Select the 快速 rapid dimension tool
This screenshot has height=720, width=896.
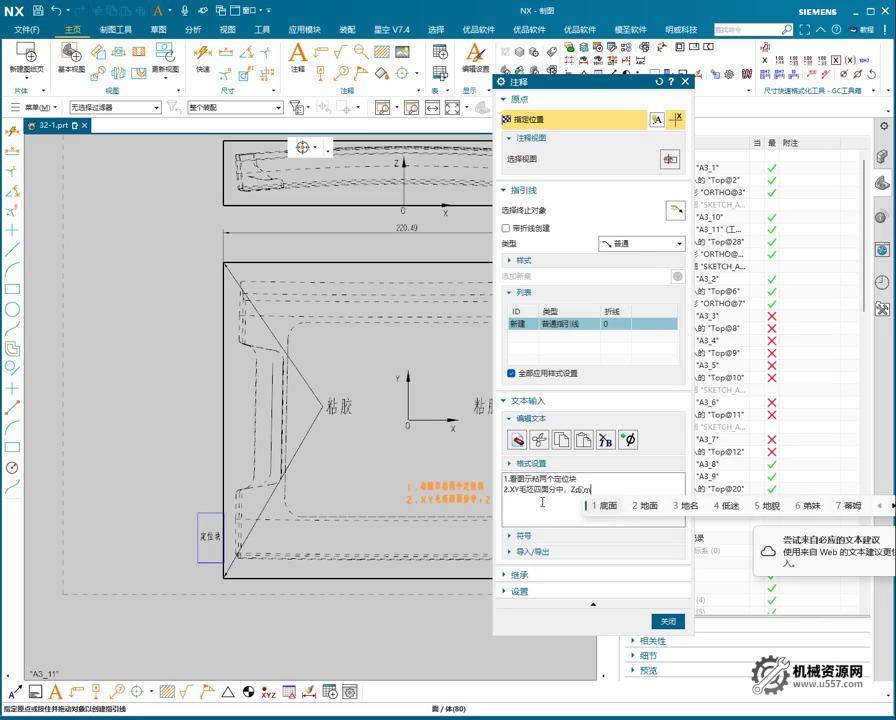pos(203,54)
